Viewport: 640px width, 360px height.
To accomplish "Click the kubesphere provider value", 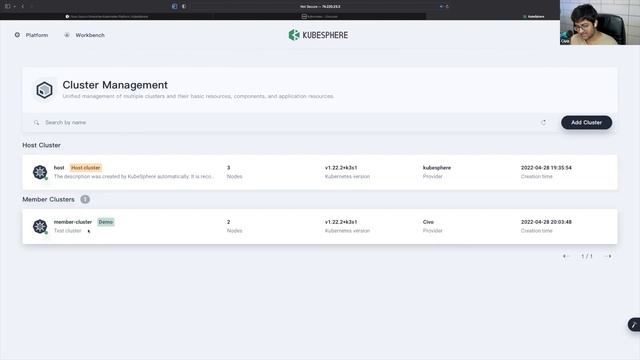I will [x=437, y=168].
